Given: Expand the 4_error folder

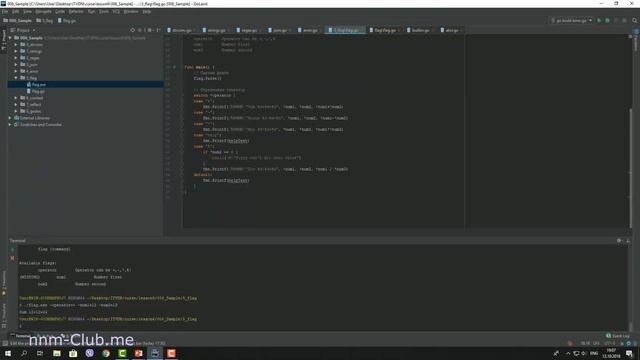Looking at the screenshot, I should coord(16,71).
